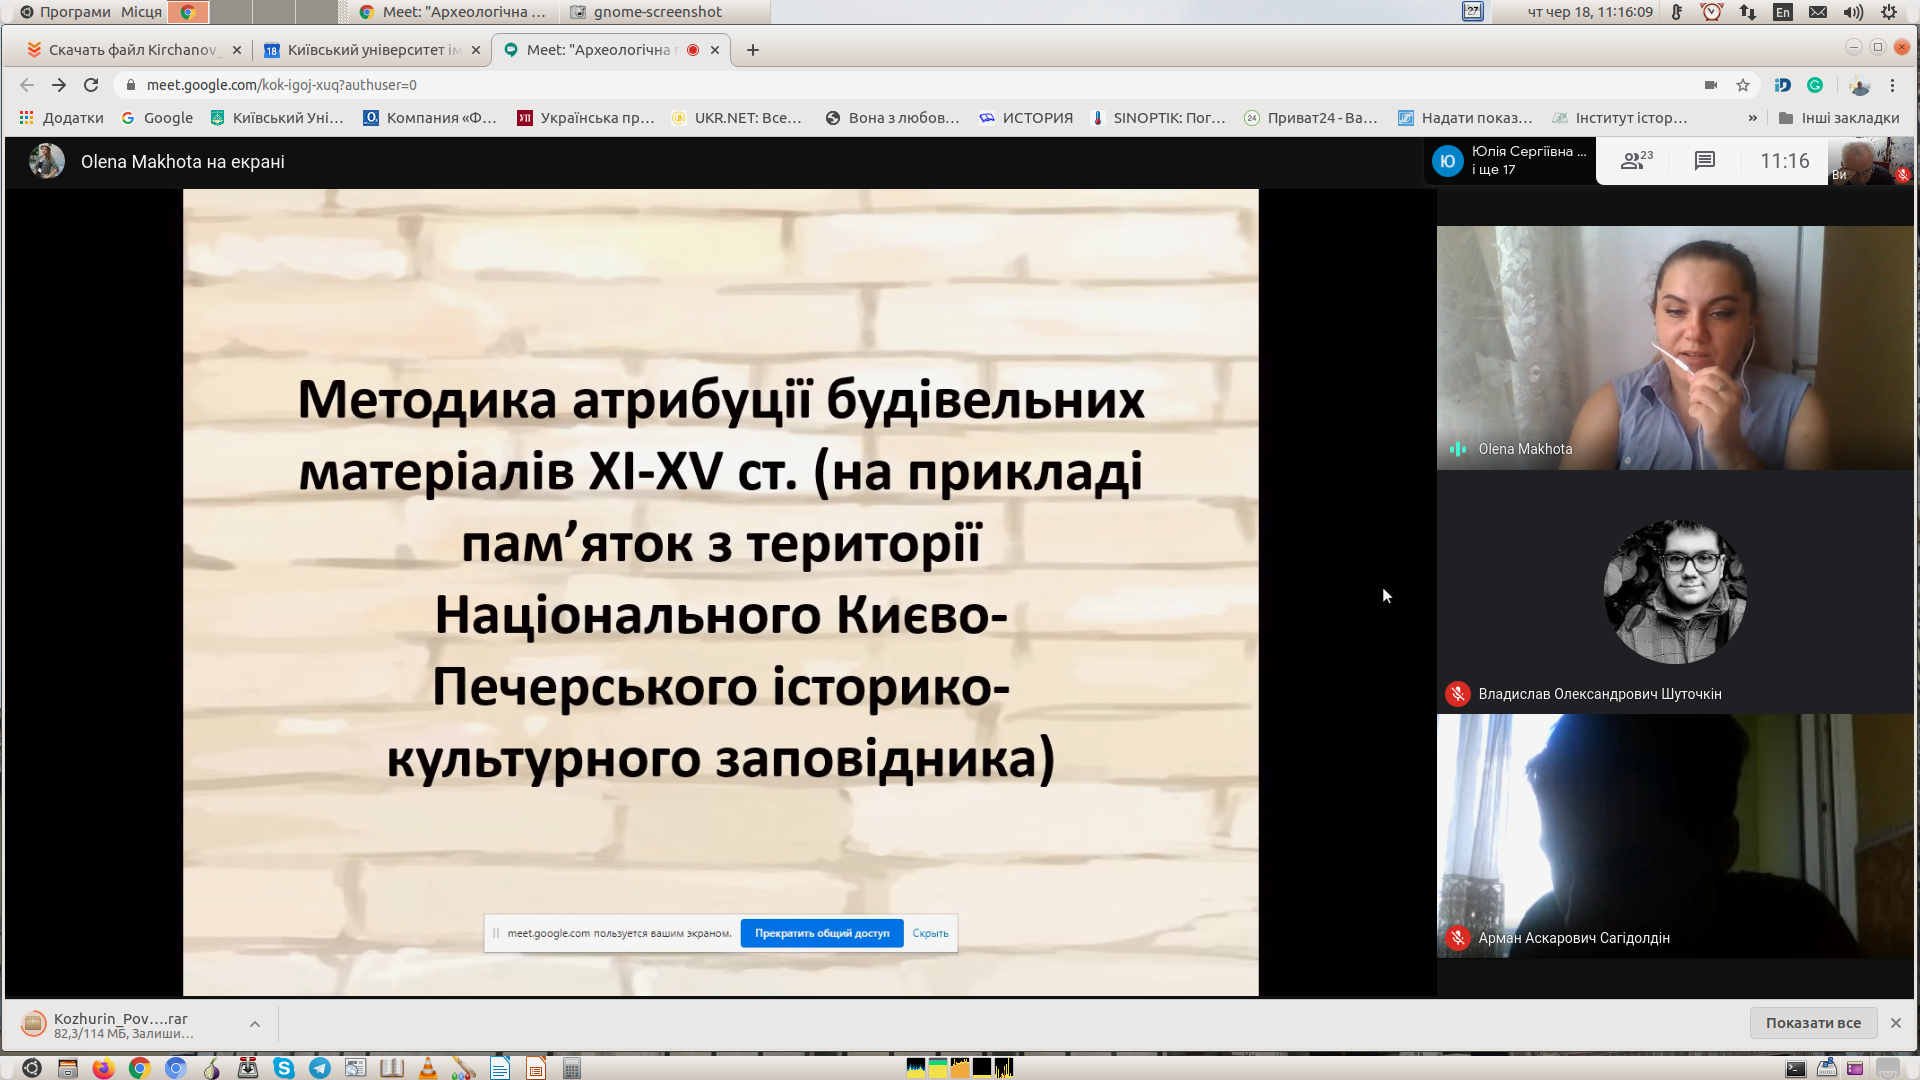Screen dimensions: 1920x1080
Task: Open the Grammarly extension icon
Action: (x=1815, y=85)
